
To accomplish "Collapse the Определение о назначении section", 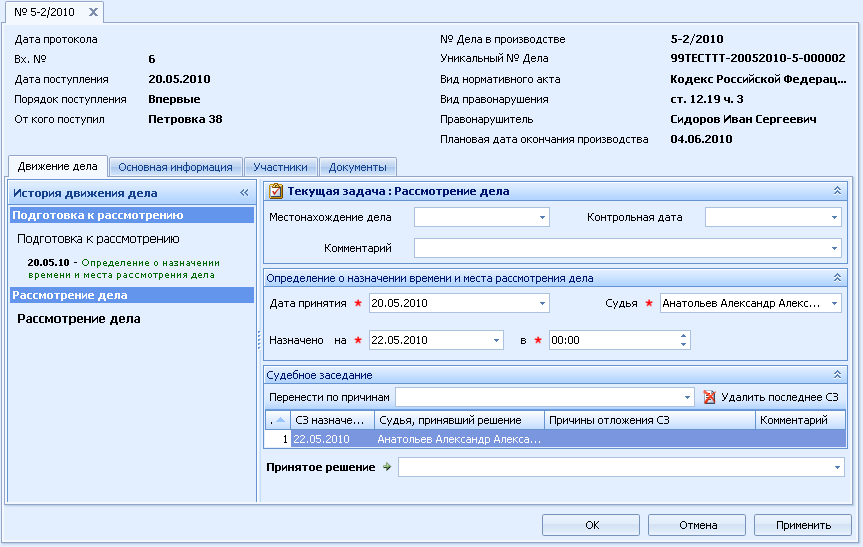I will [x=837, y=277].
